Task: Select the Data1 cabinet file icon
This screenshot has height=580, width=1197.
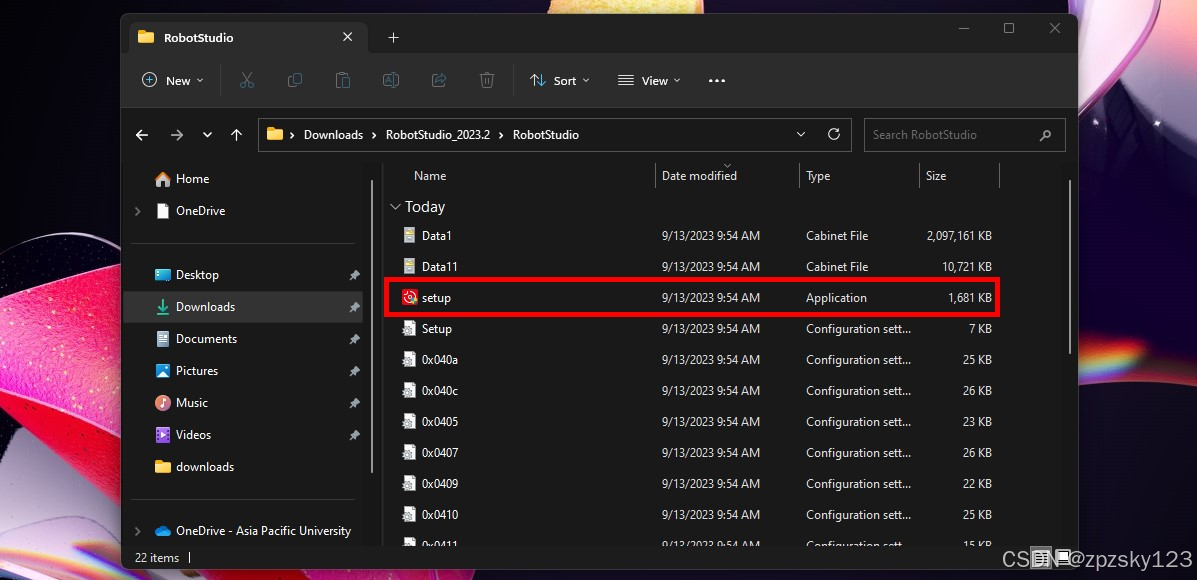Action: [x=410, y=235]
